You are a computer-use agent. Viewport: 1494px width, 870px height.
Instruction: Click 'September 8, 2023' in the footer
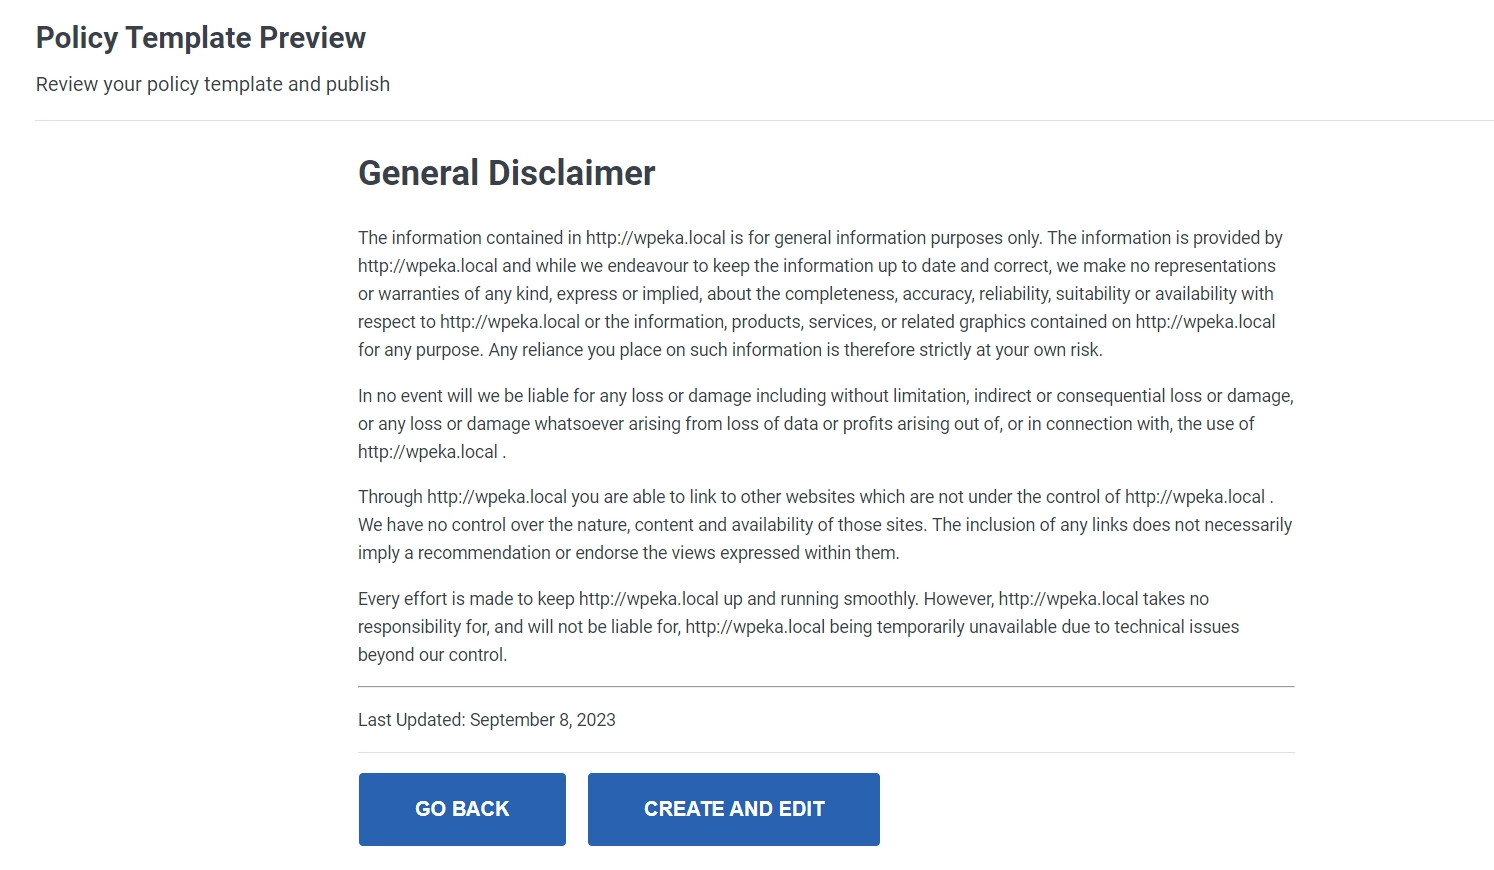(x=543, y=719)
